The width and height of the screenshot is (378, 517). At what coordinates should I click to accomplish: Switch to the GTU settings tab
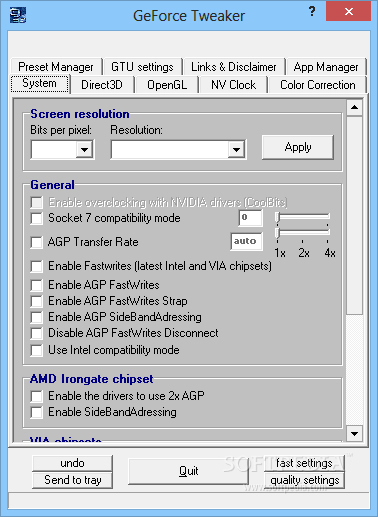142,67
